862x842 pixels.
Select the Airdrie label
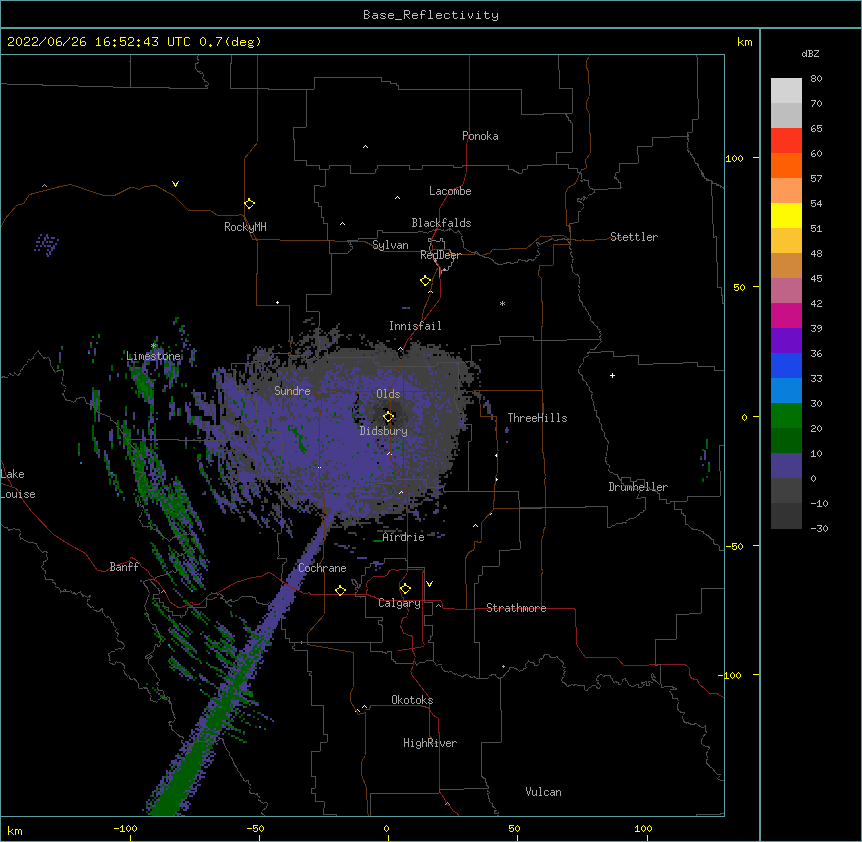tap(404, 537)
